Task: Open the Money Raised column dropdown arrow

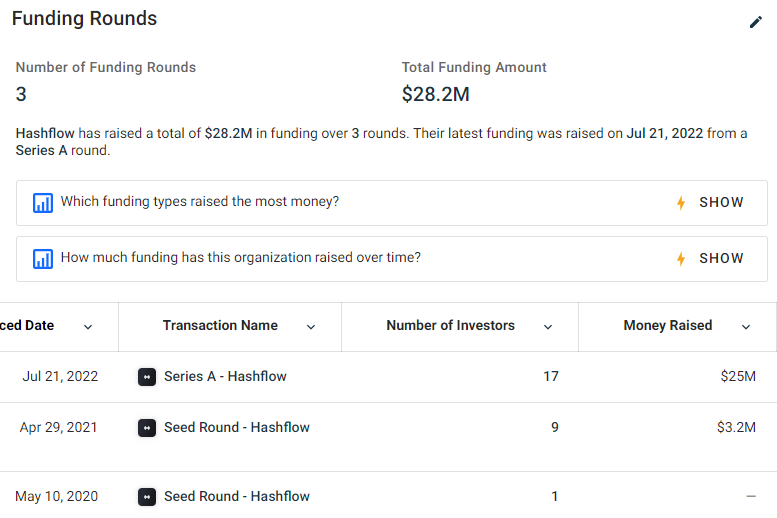Action: [746, 327]
